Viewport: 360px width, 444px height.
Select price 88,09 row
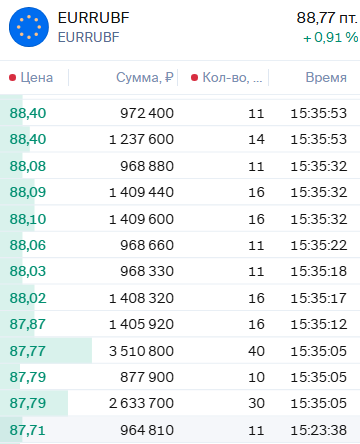(180, 192)
